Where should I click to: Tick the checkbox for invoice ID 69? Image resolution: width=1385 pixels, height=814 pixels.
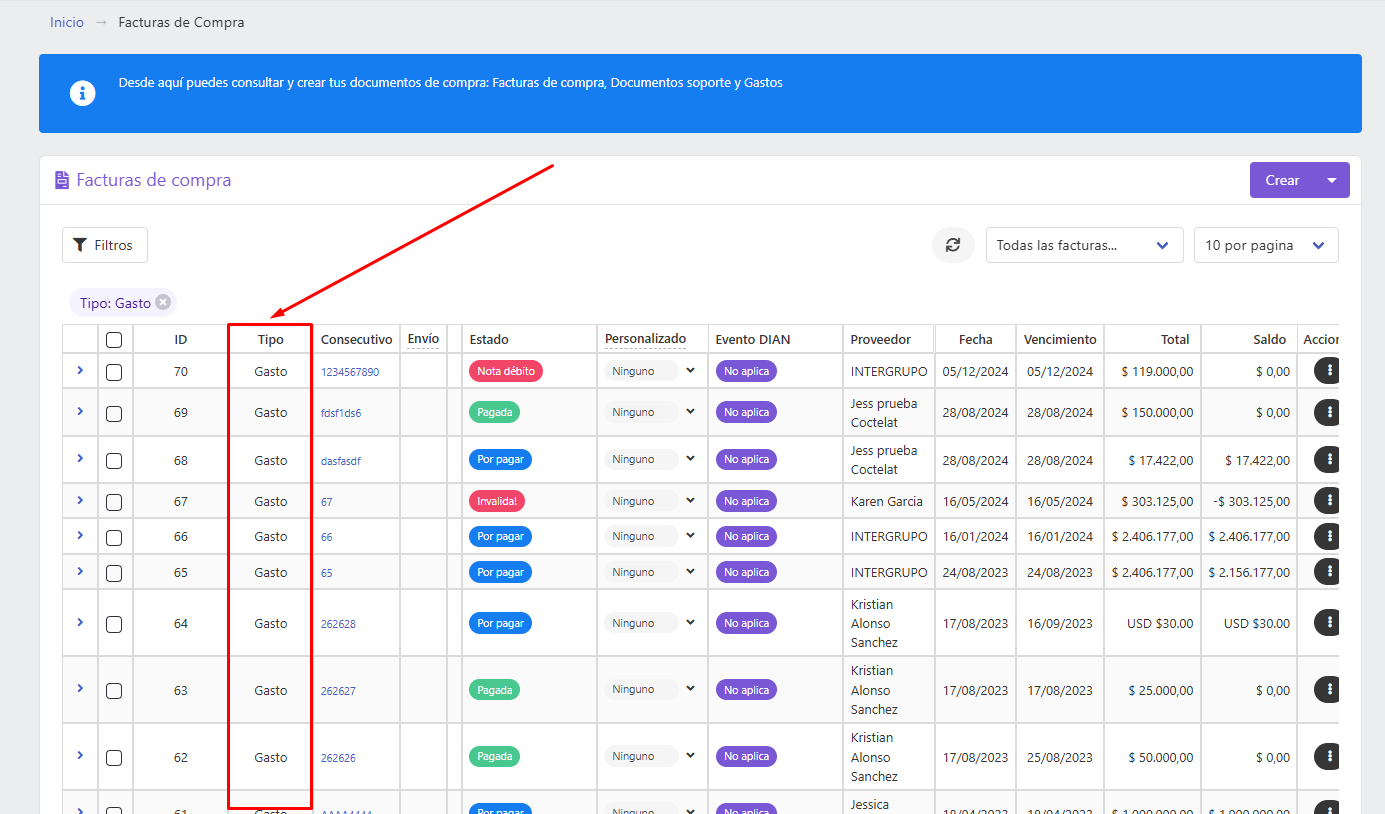[114, 413]
